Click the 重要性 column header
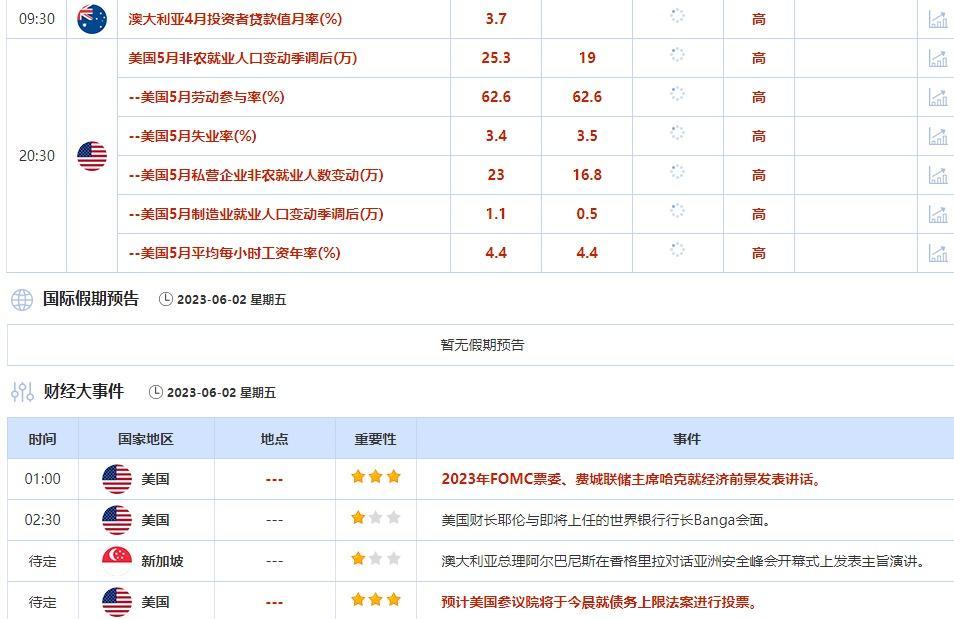Viewport: 954px width, 619px height. coord(374,439)
